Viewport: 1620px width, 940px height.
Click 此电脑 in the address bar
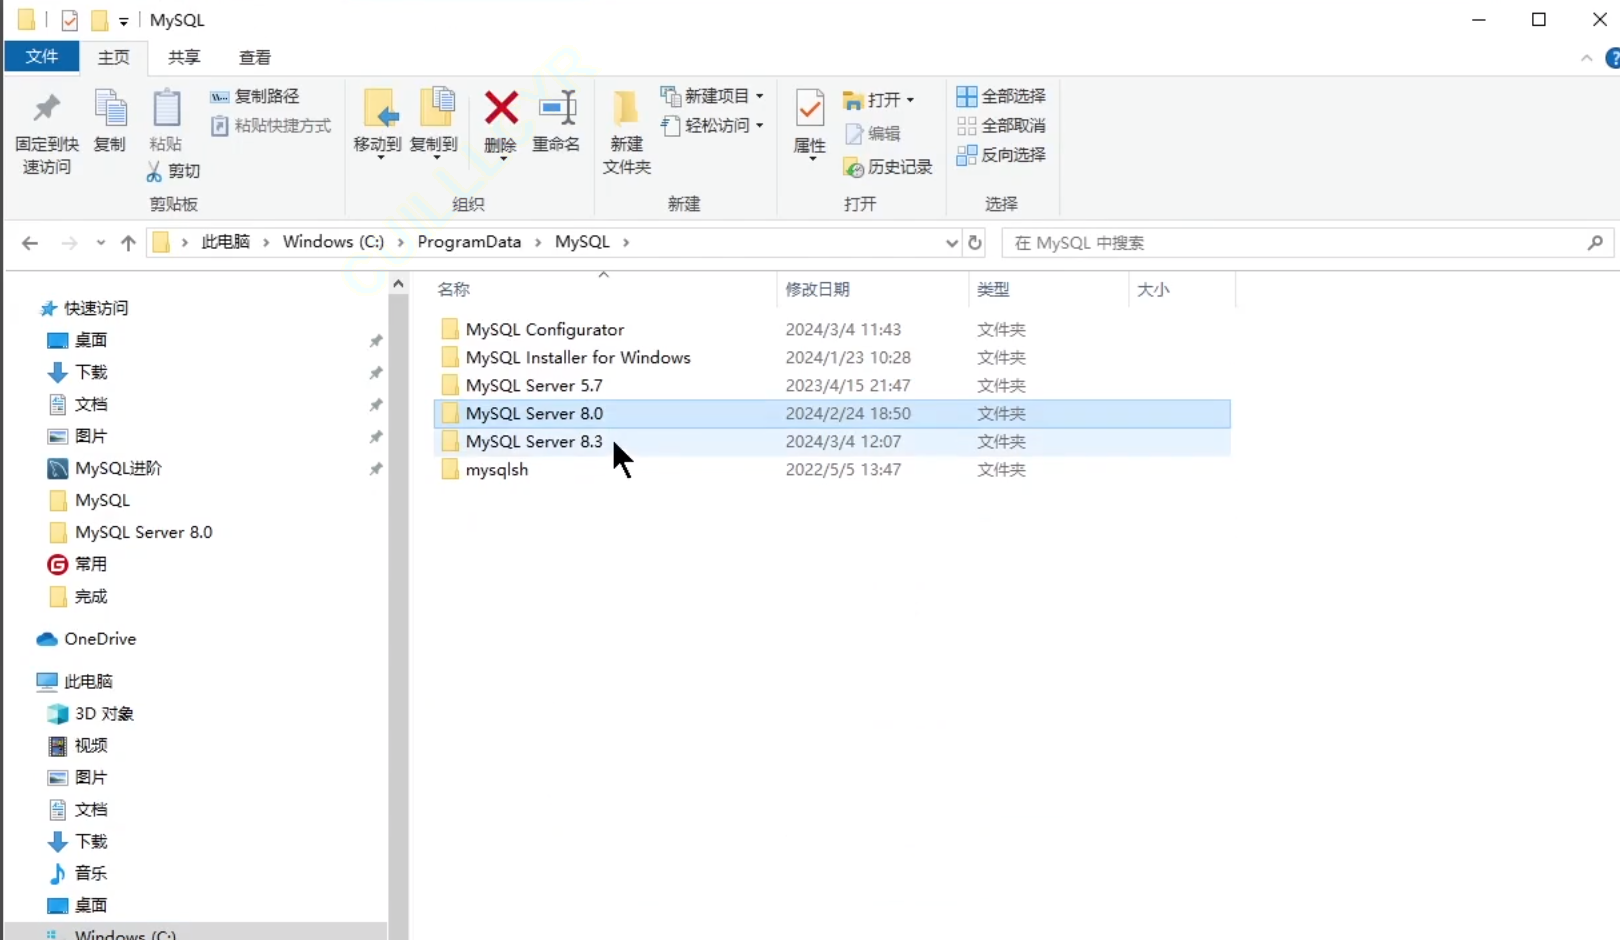coord(225,242)
